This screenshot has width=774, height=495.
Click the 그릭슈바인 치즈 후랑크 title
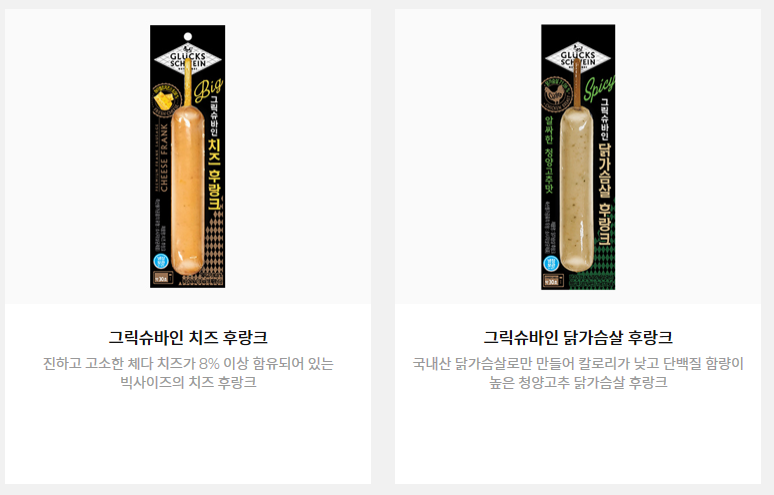(188, 338)
